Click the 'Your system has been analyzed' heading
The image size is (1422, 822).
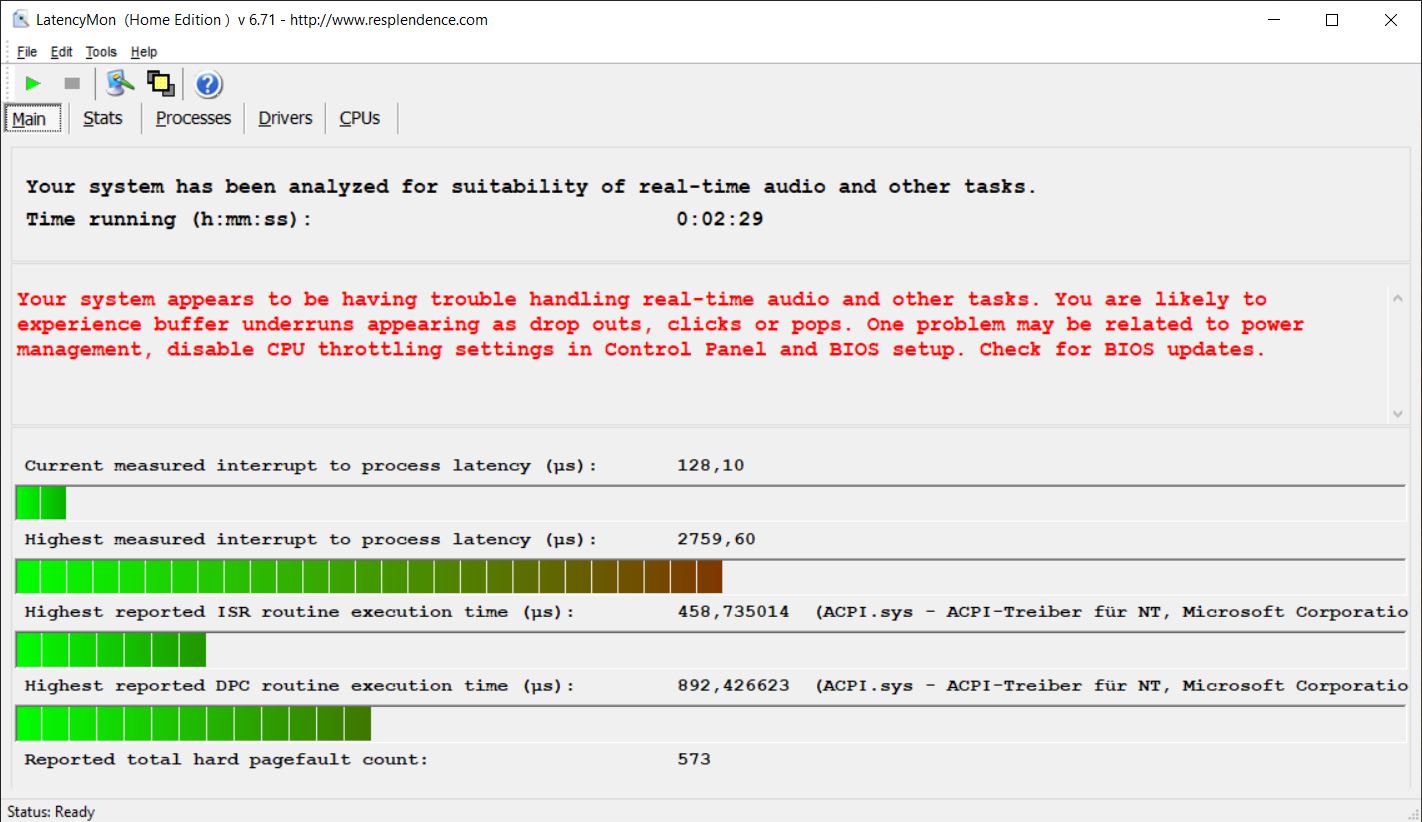point(531,186)
